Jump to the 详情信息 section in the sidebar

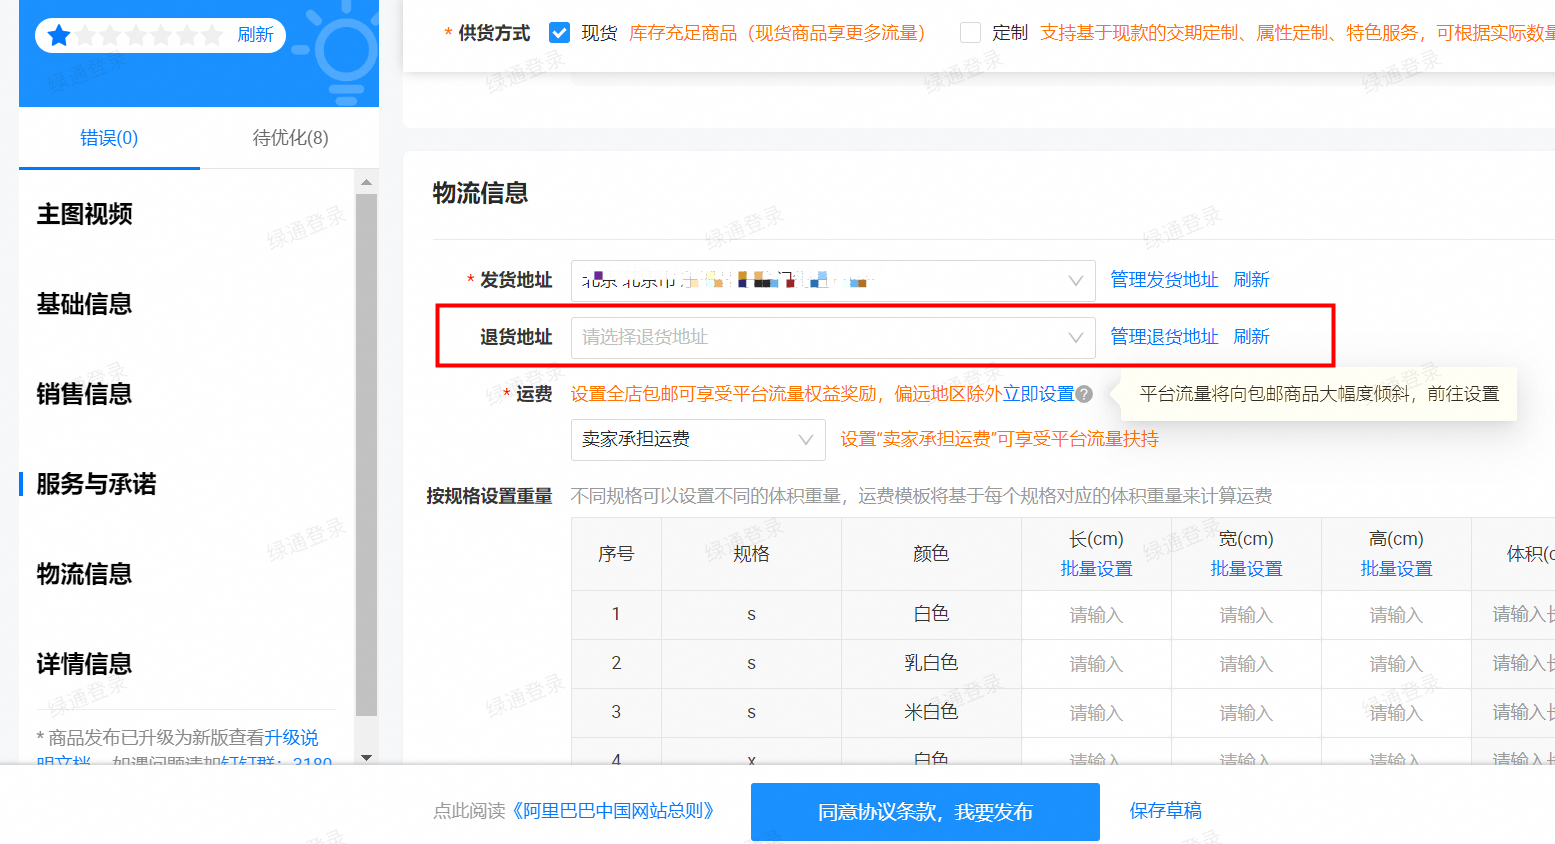pyautogui.click(x=85, y=664)
